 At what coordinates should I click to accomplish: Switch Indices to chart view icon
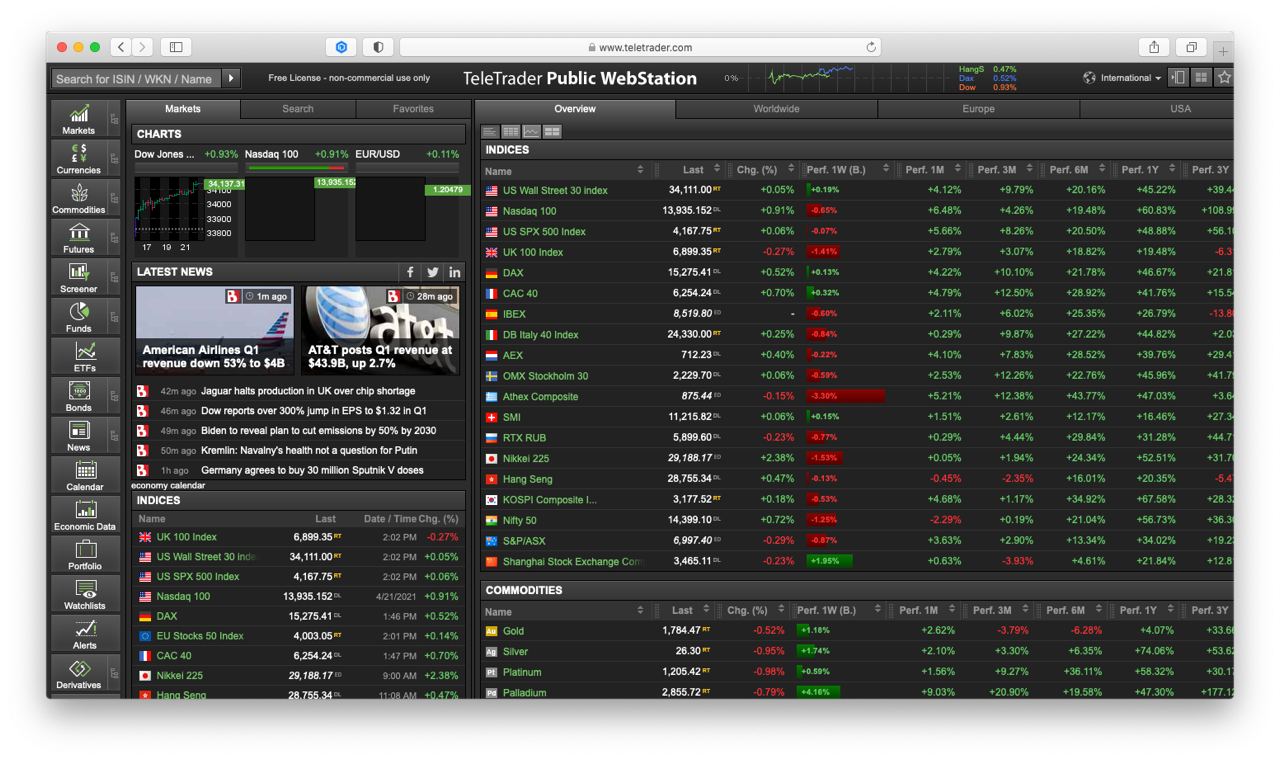pyautogui.click(x=531, y=131)
